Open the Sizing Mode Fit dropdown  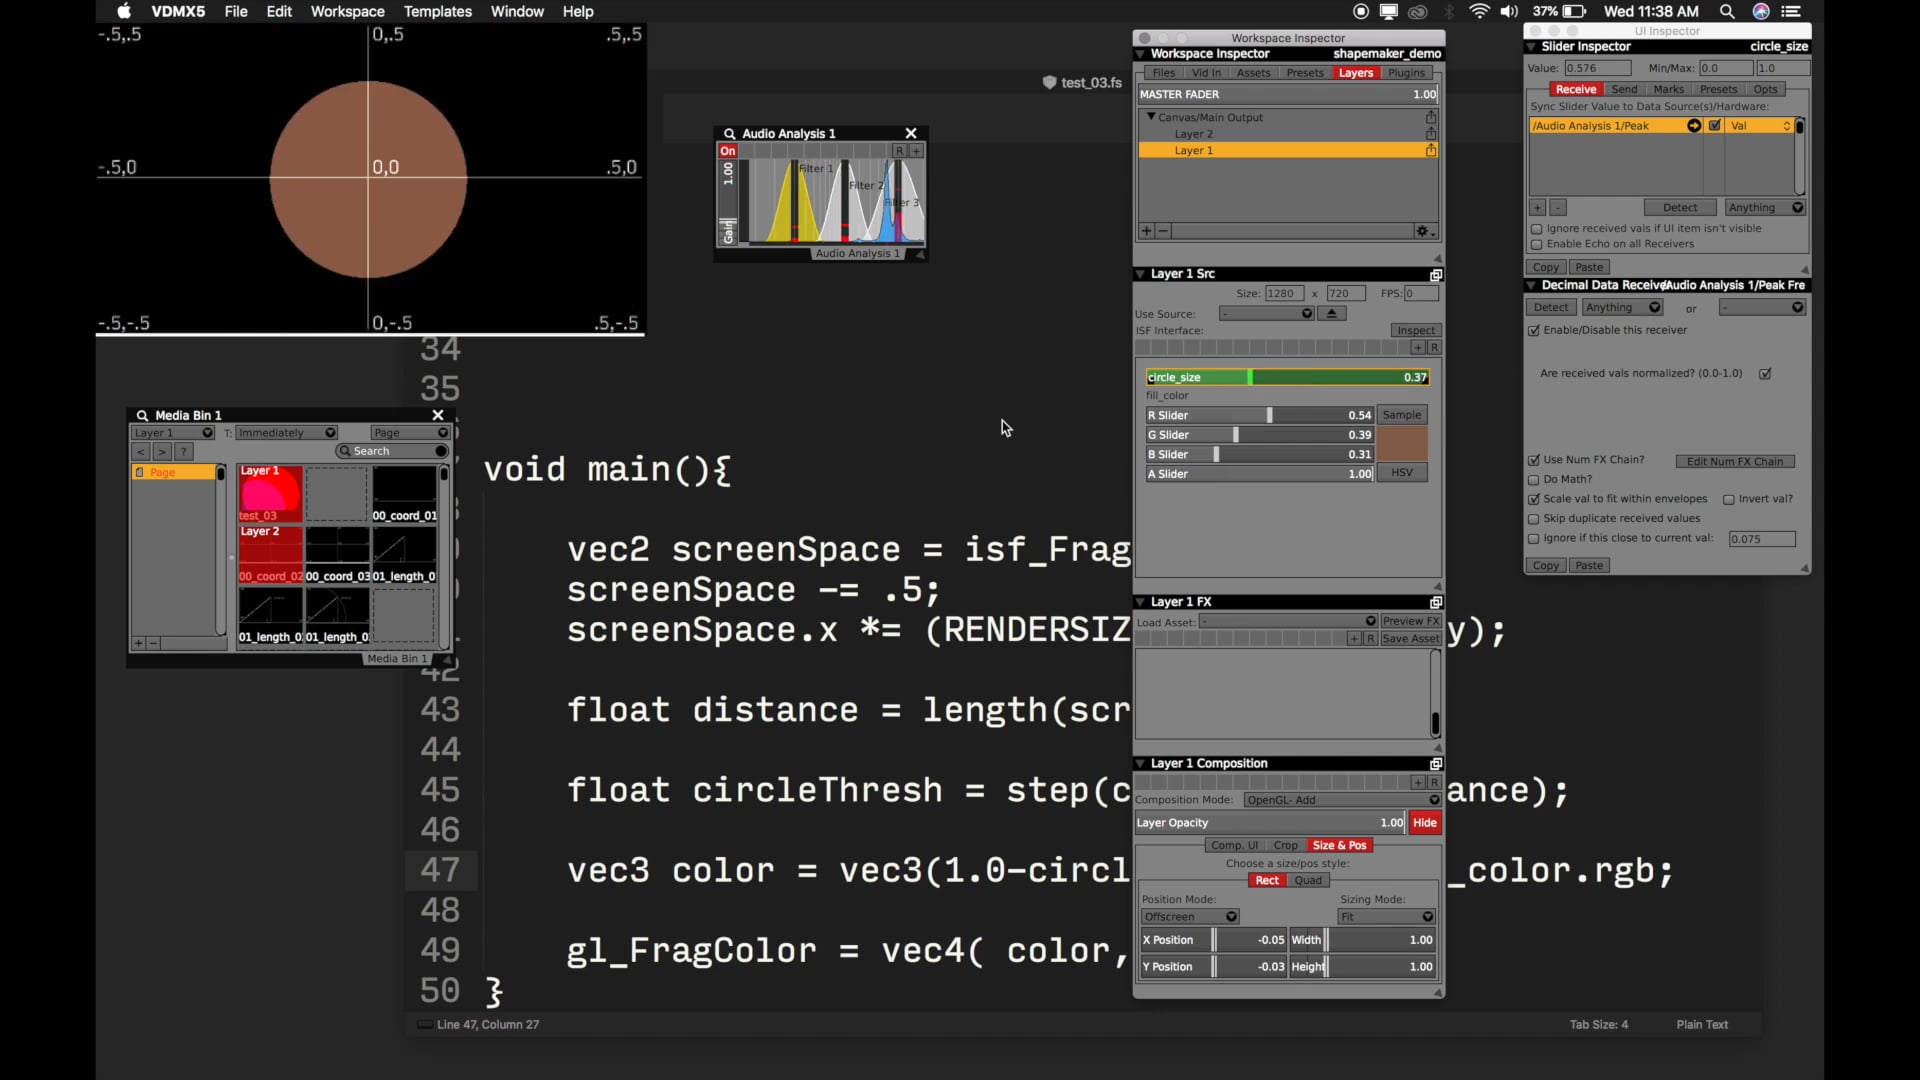click(x=1387, y=917)
